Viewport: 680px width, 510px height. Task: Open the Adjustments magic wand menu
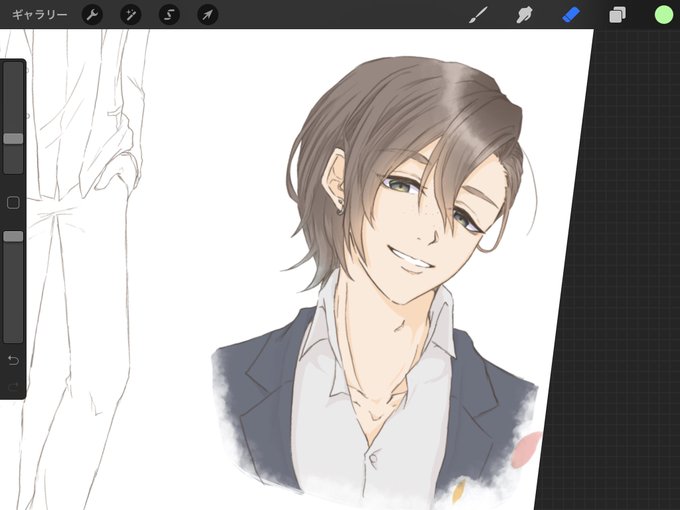131,15
